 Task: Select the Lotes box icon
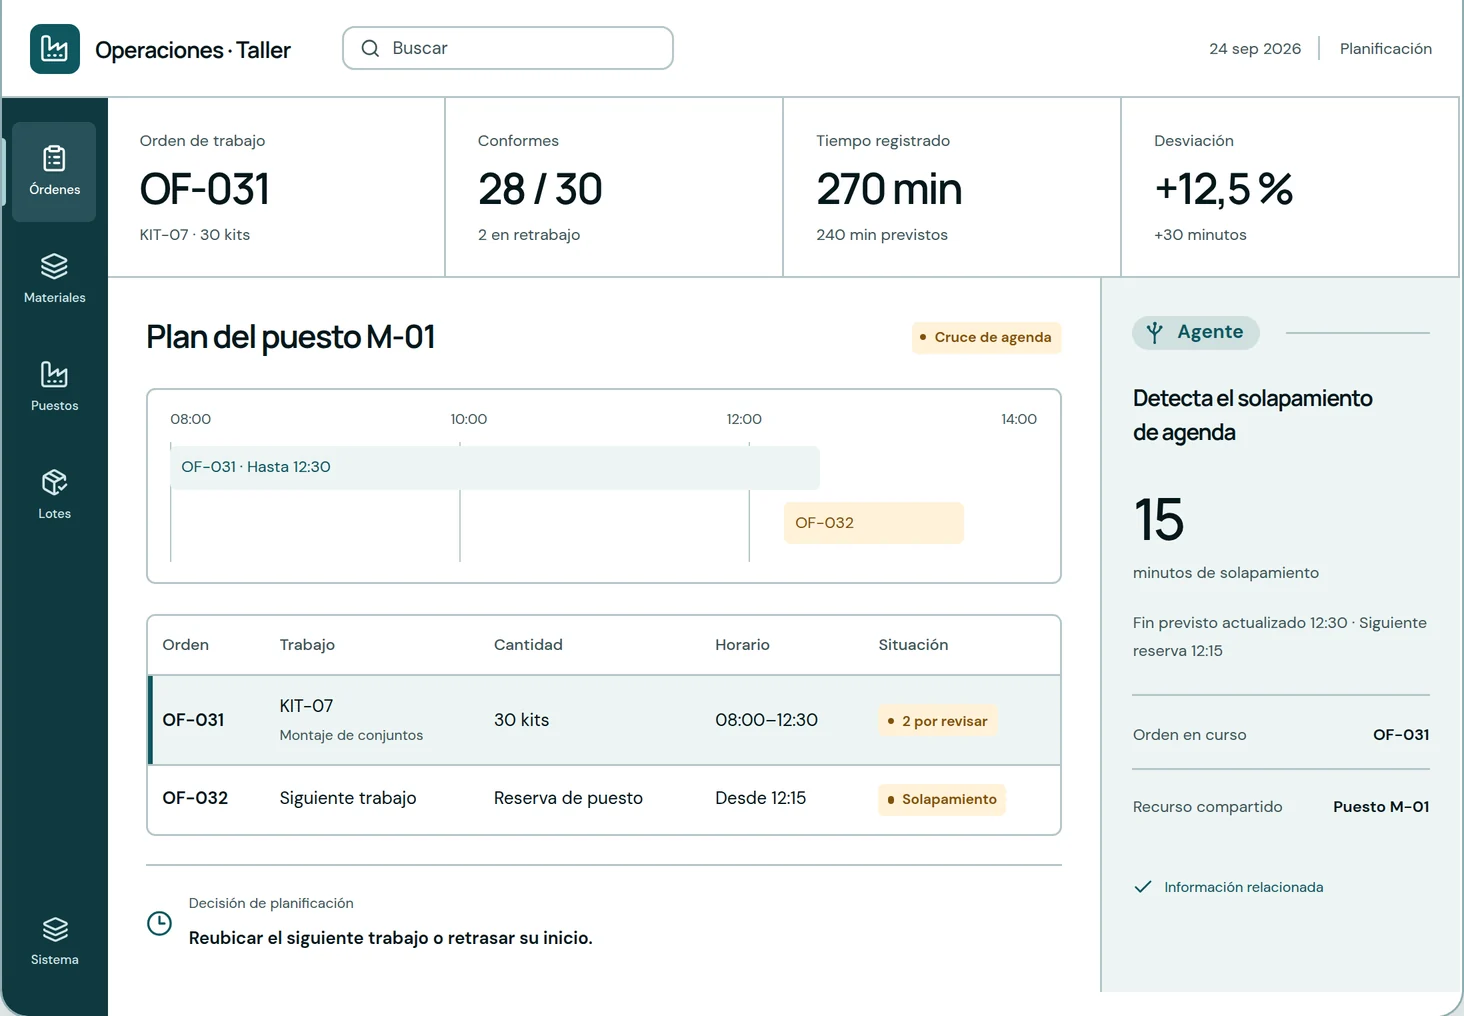pos(54,483)
